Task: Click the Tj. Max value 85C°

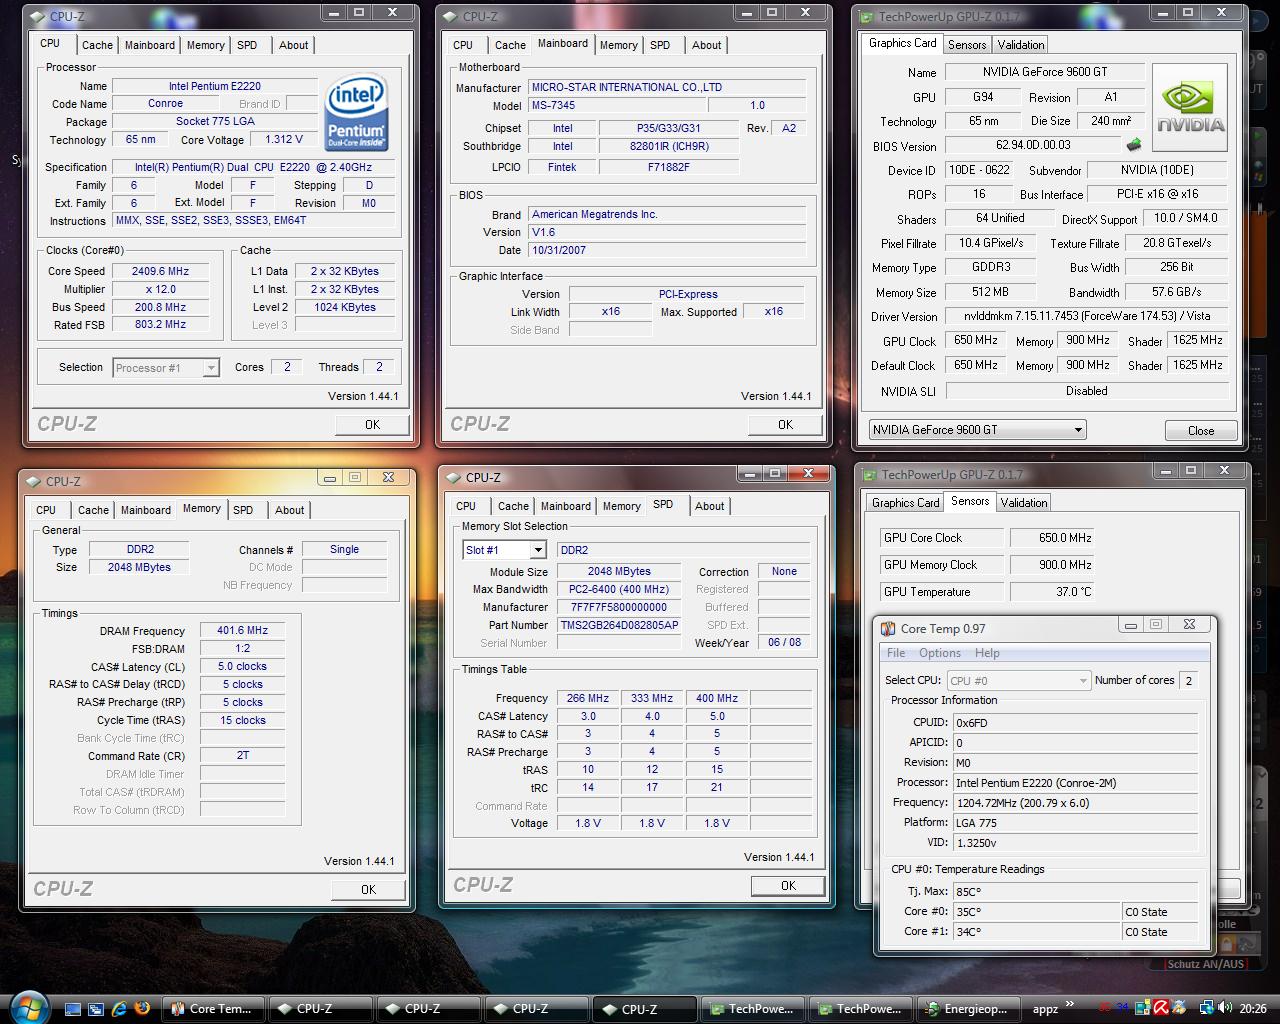Action: click(x=1075, y=892)
